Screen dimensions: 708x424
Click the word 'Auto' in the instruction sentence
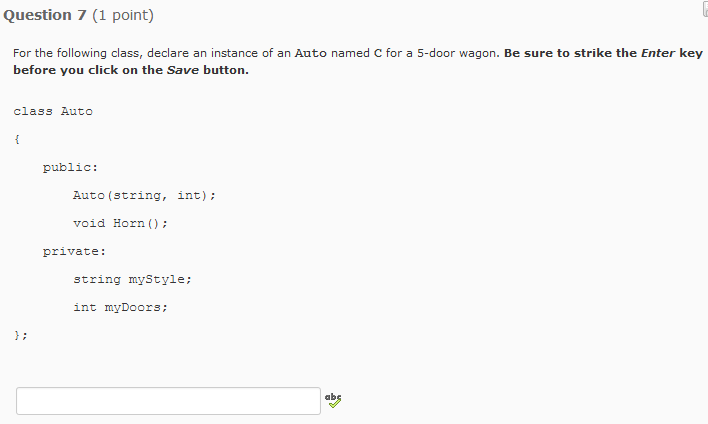click(x=311, y=53)
